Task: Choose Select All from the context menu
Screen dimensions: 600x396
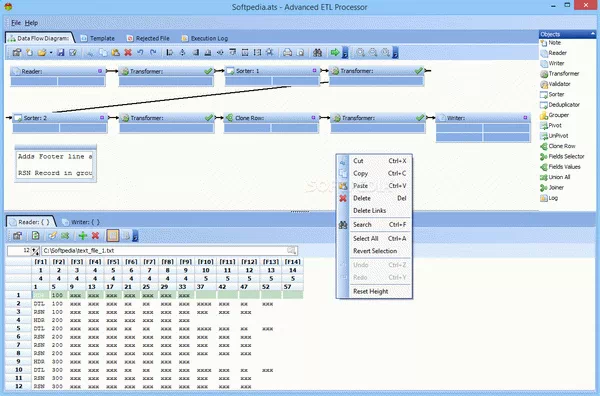Action: (374, 239)
